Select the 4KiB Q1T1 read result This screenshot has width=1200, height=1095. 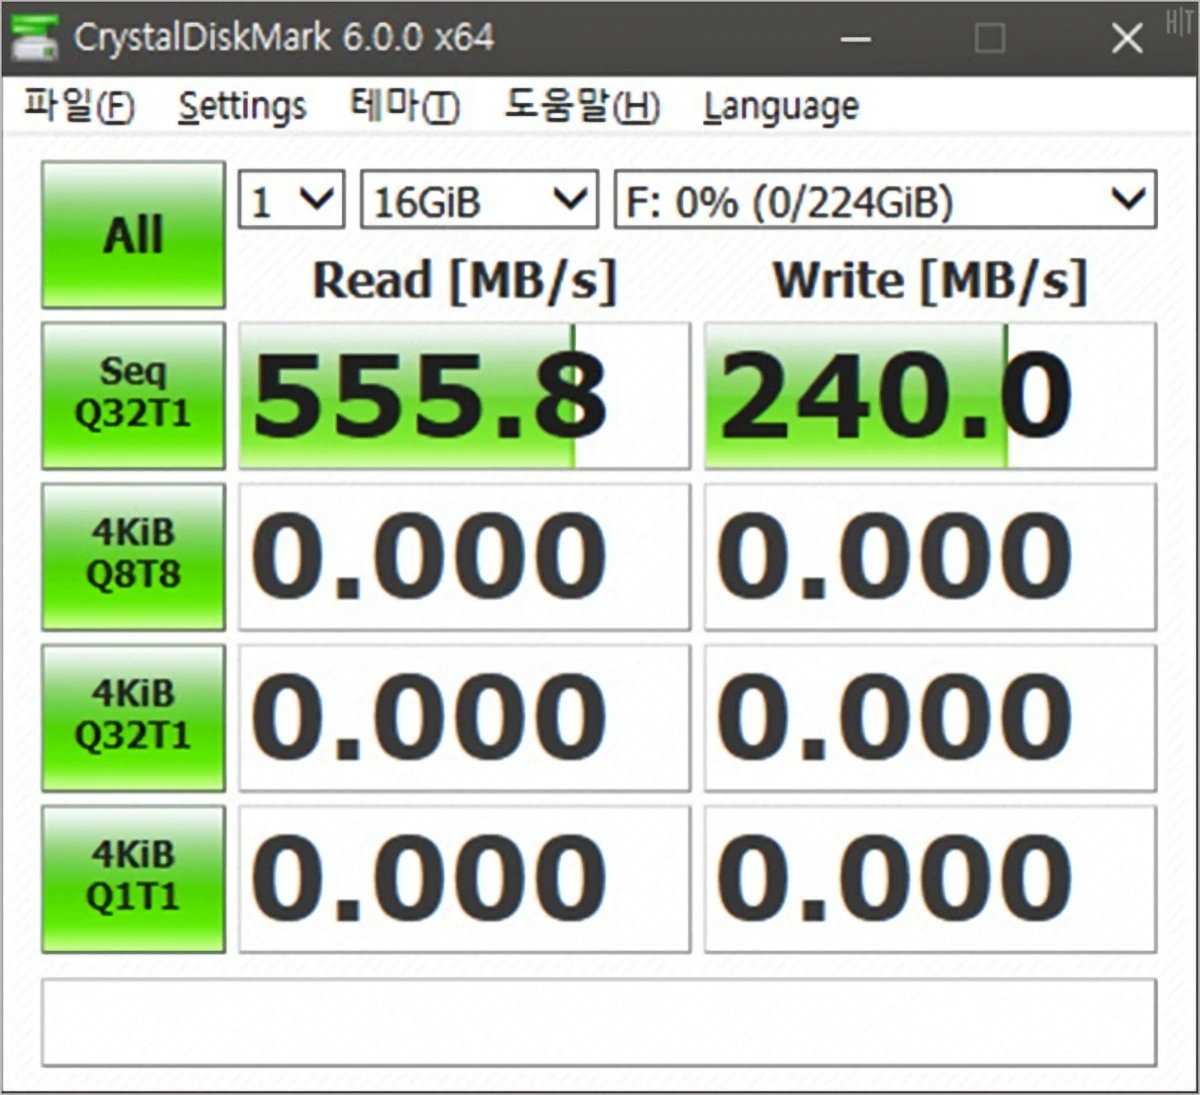point(464,878)
